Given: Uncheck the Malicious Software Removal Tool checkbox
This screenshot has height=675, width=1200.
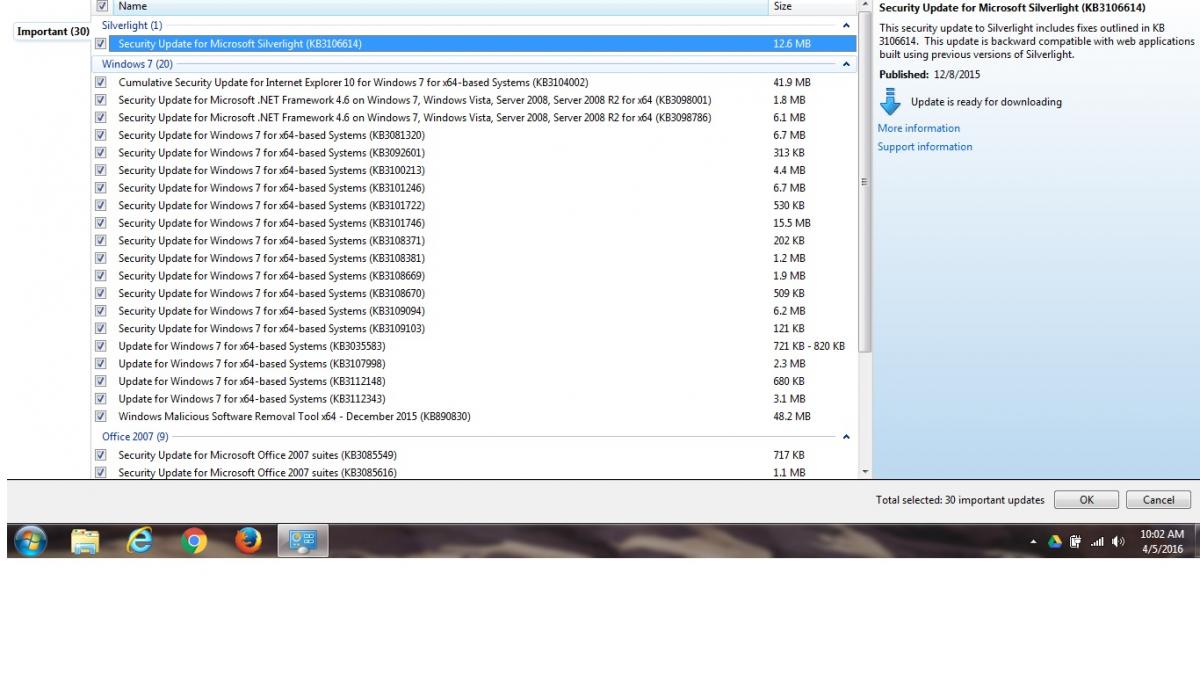Looking at the screenshot, I should coord(100,416).
